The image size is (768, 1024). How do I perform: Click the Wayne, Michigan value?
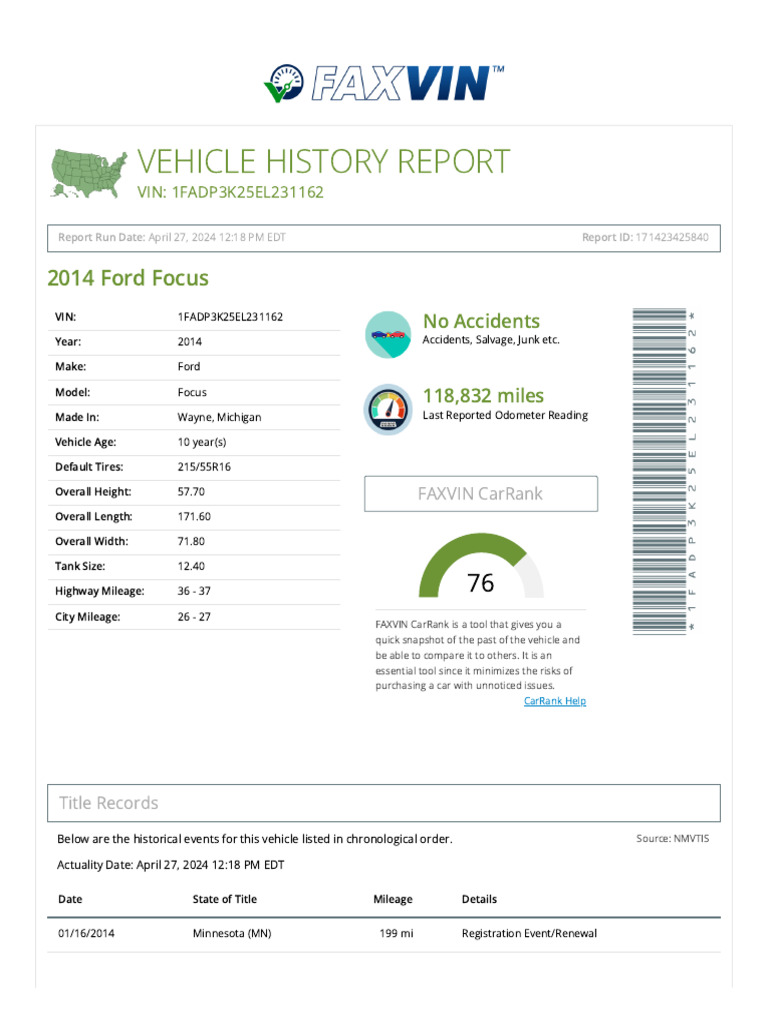(x=219, y=417)
